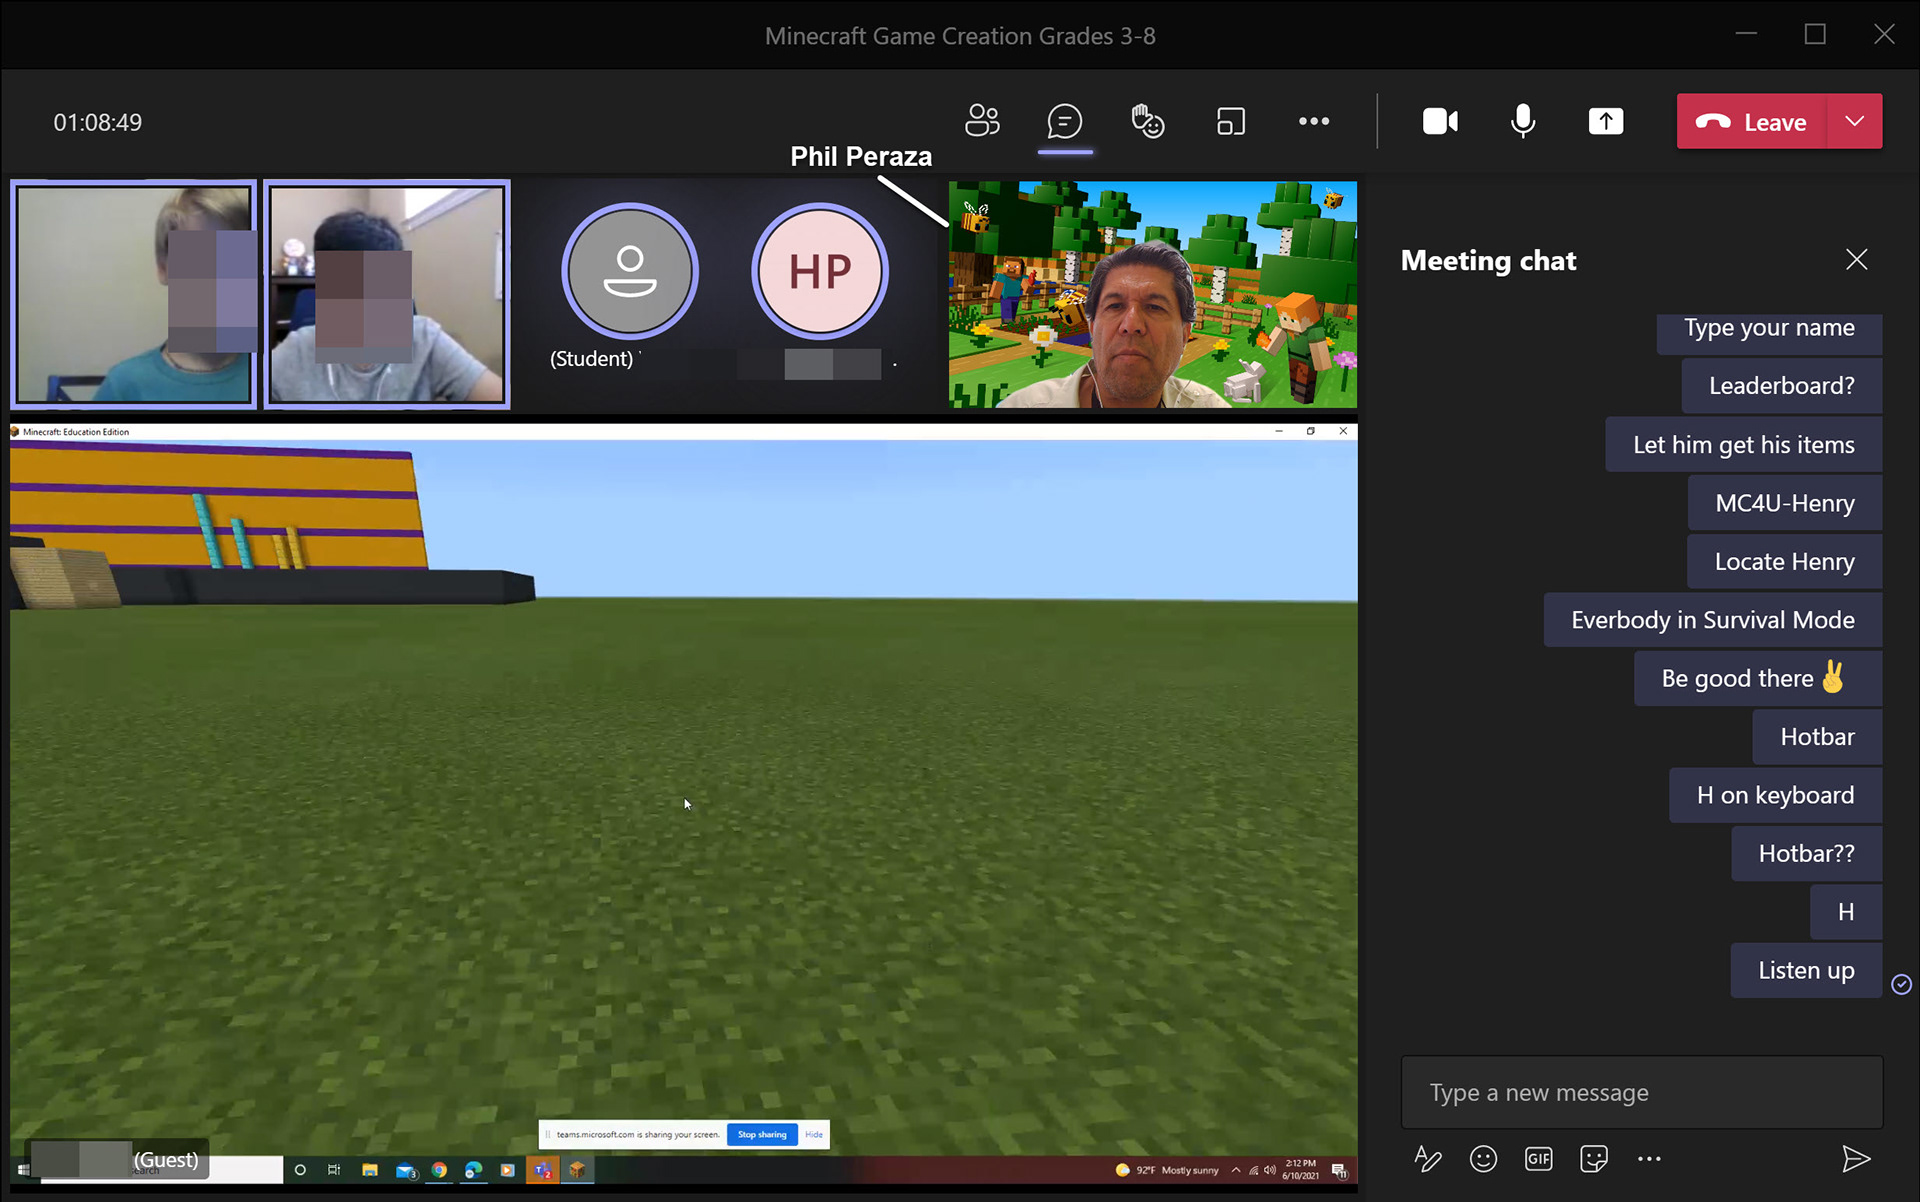Open more actions menu in the toolbar

1313,121
